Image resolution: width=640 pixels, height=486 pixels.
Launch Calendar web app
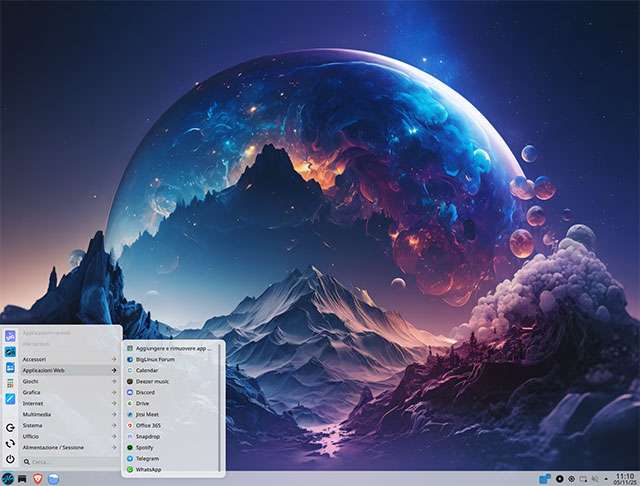coord(171,370)
